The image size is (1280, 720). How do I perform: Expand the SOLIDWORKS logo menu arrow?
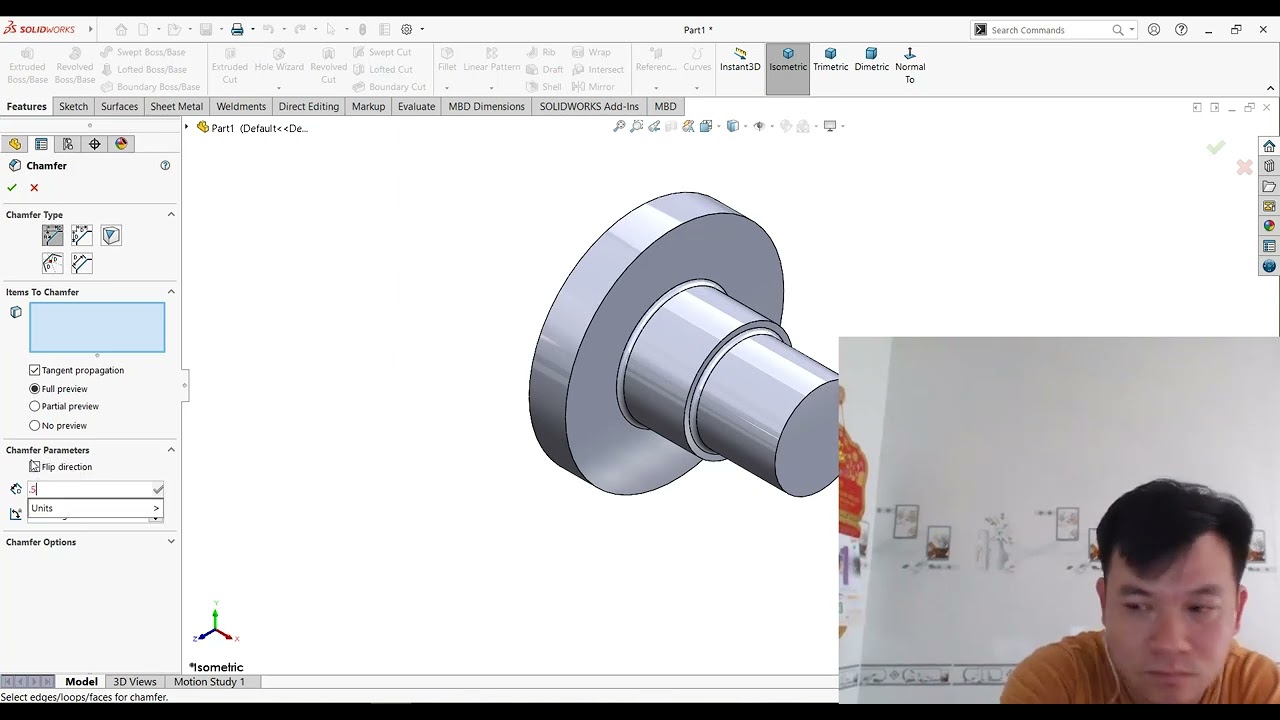[89, 30]
